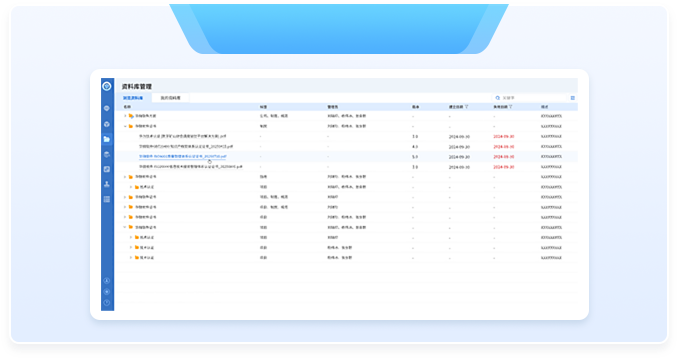The image size is (679, 360).
Task: Click filter icon in the red-dates column header
Action: tap(511, 107)
